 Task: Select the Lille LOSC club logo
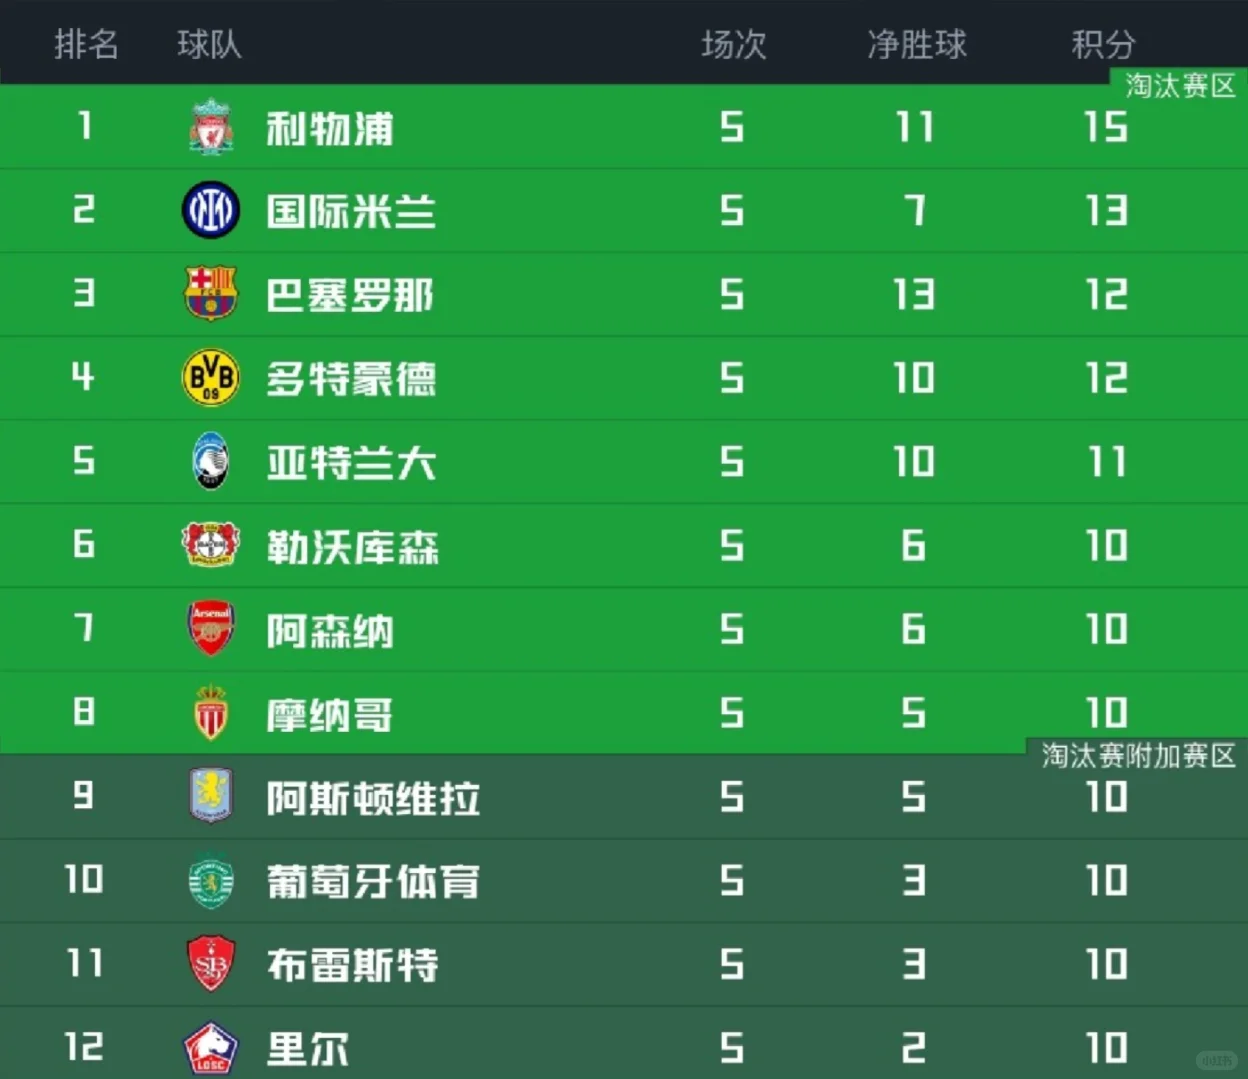211,1048
